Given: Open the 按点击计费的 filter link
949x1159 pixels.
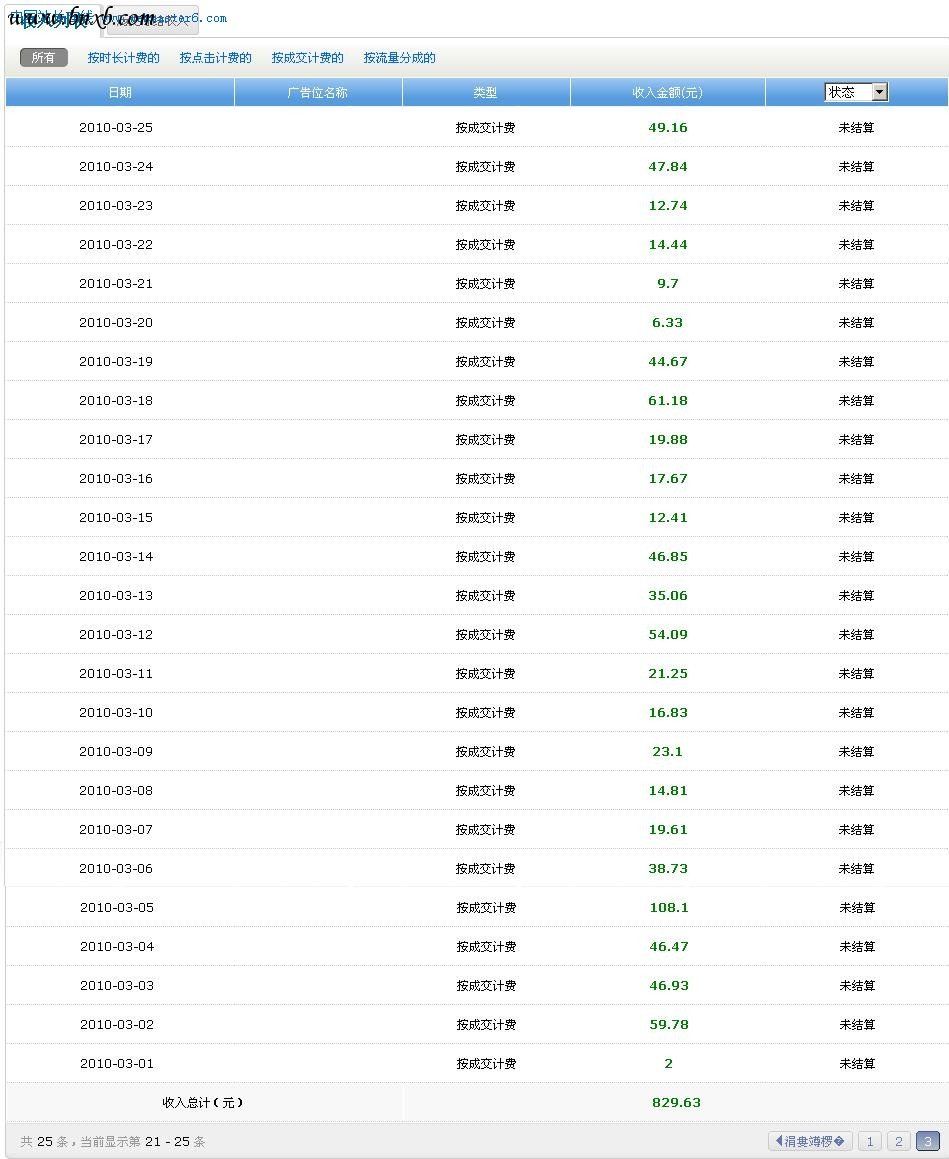Looking at the screenshot, I should click(215, 58).
